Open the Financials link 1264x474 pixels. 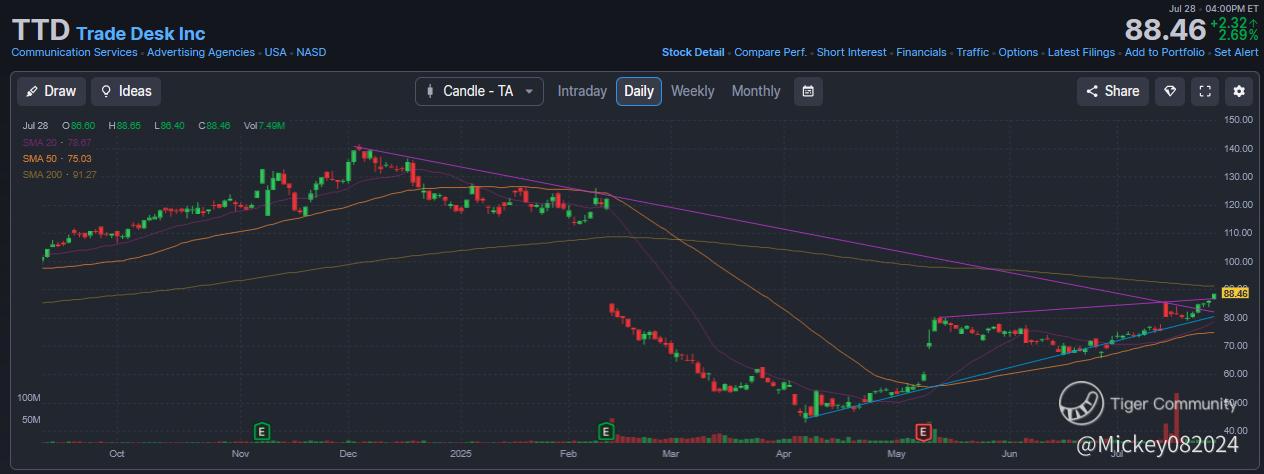tap(921, 52)
